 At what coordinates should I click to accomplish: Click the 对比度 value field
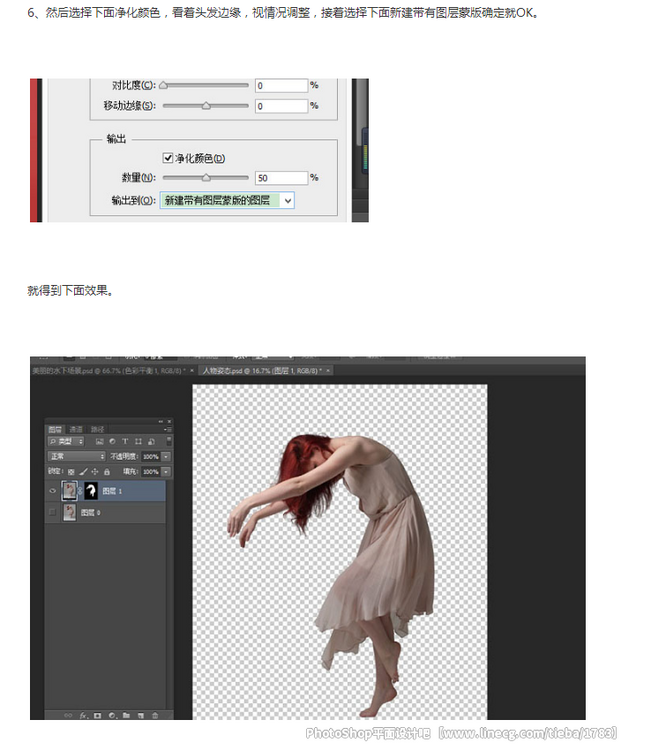click(281, 86)
